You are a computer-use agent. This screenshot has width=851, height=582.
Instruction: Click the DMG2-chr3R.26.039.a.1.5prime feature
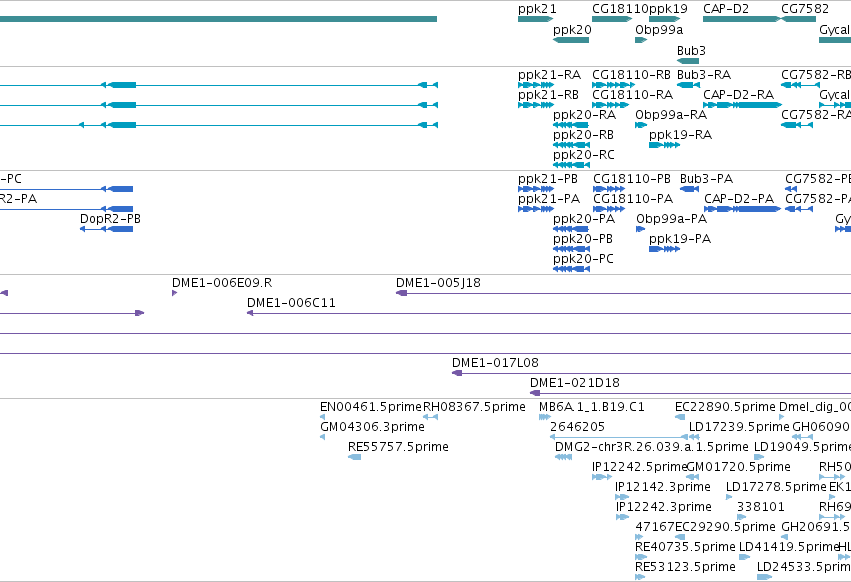[x=563, y=457]
